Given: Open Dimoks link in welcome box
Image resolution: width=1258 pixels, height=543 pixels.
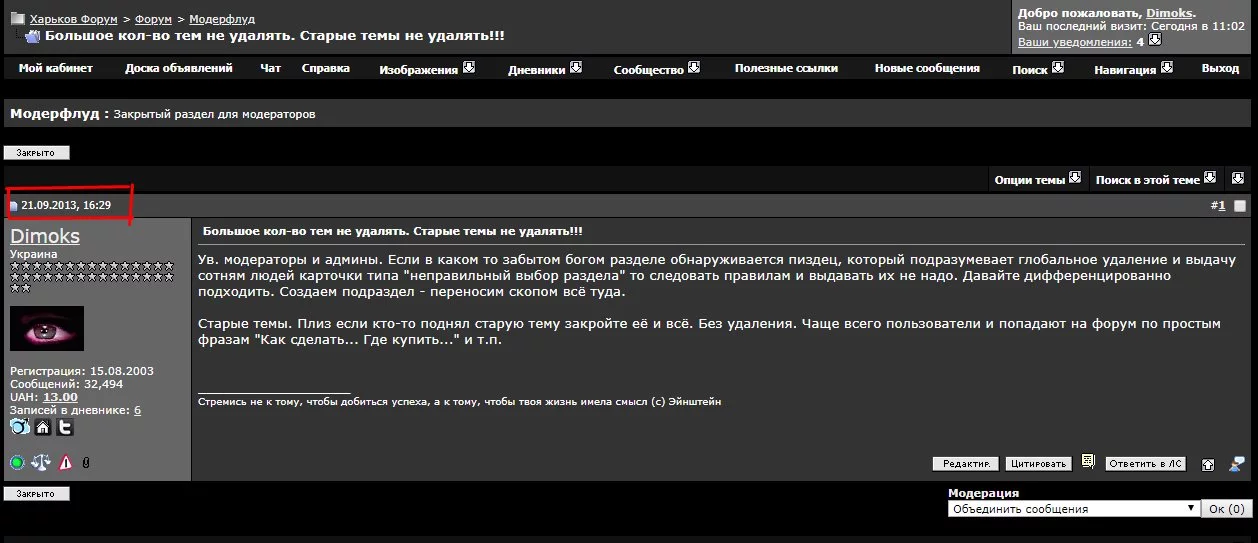Looking at the screenshot, I should point(1169,13).
